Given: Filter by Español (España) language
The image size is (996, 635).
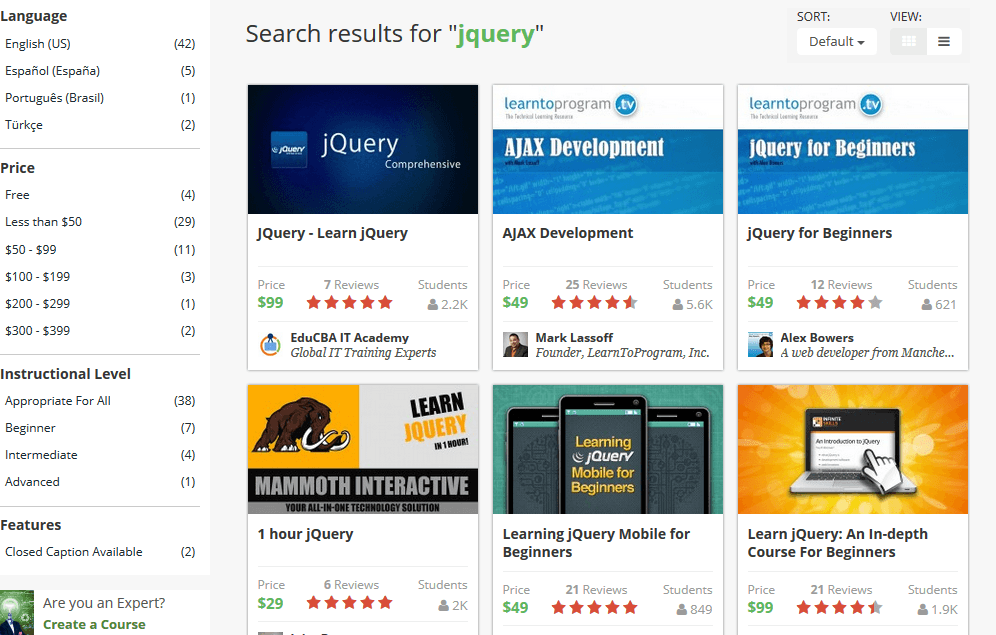Looking at the screenshot, I should [x=100, y=71].
